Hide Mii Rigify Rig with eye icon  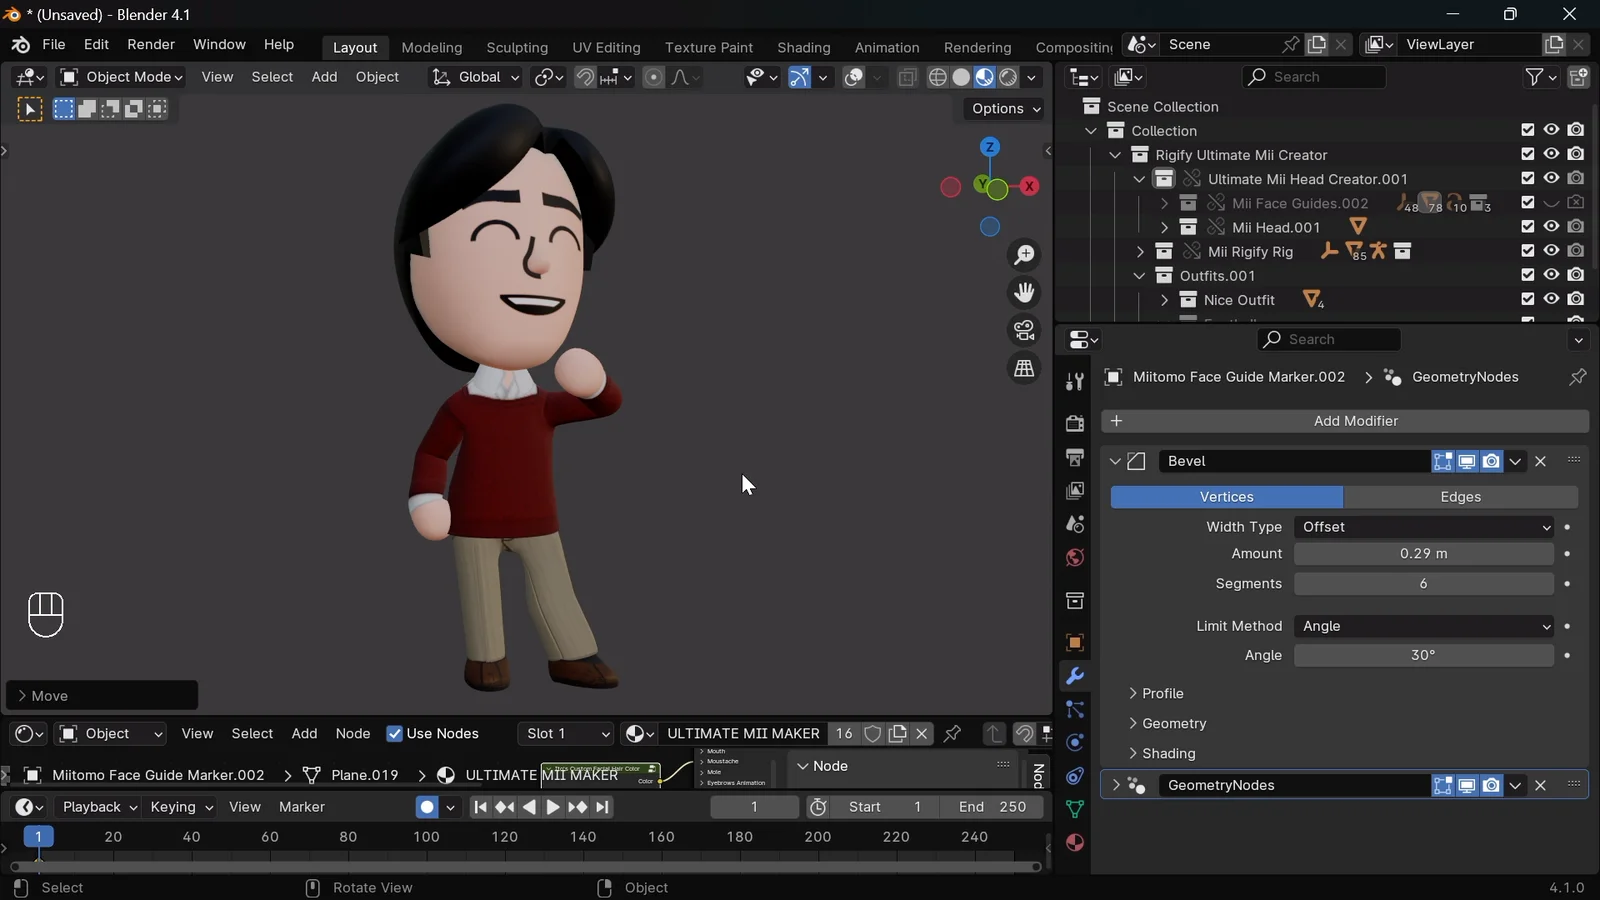tap(1551, 251)
